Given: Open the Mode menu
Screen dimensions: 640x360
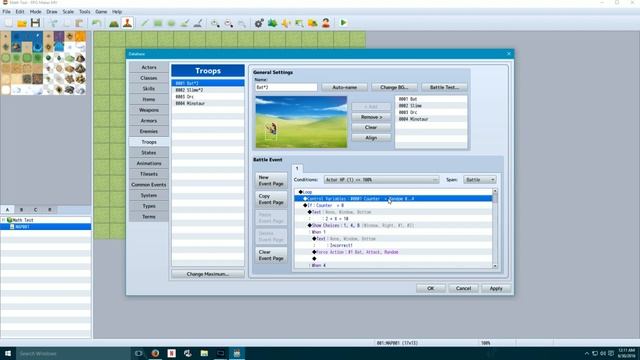Looking at the screenshot, I should pyautogui.click(x=36, y=12).
